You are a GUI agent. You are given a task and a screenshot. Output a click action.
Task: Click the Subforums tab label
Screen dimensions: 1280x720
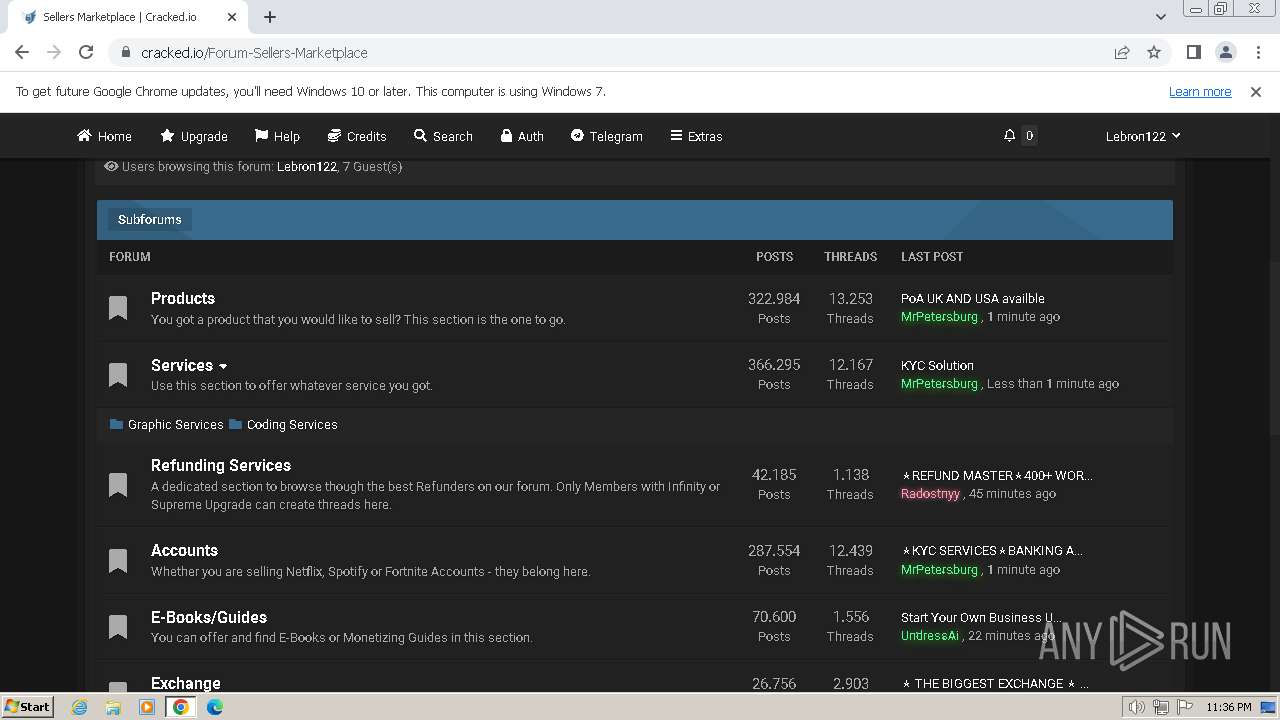[150, 220]
